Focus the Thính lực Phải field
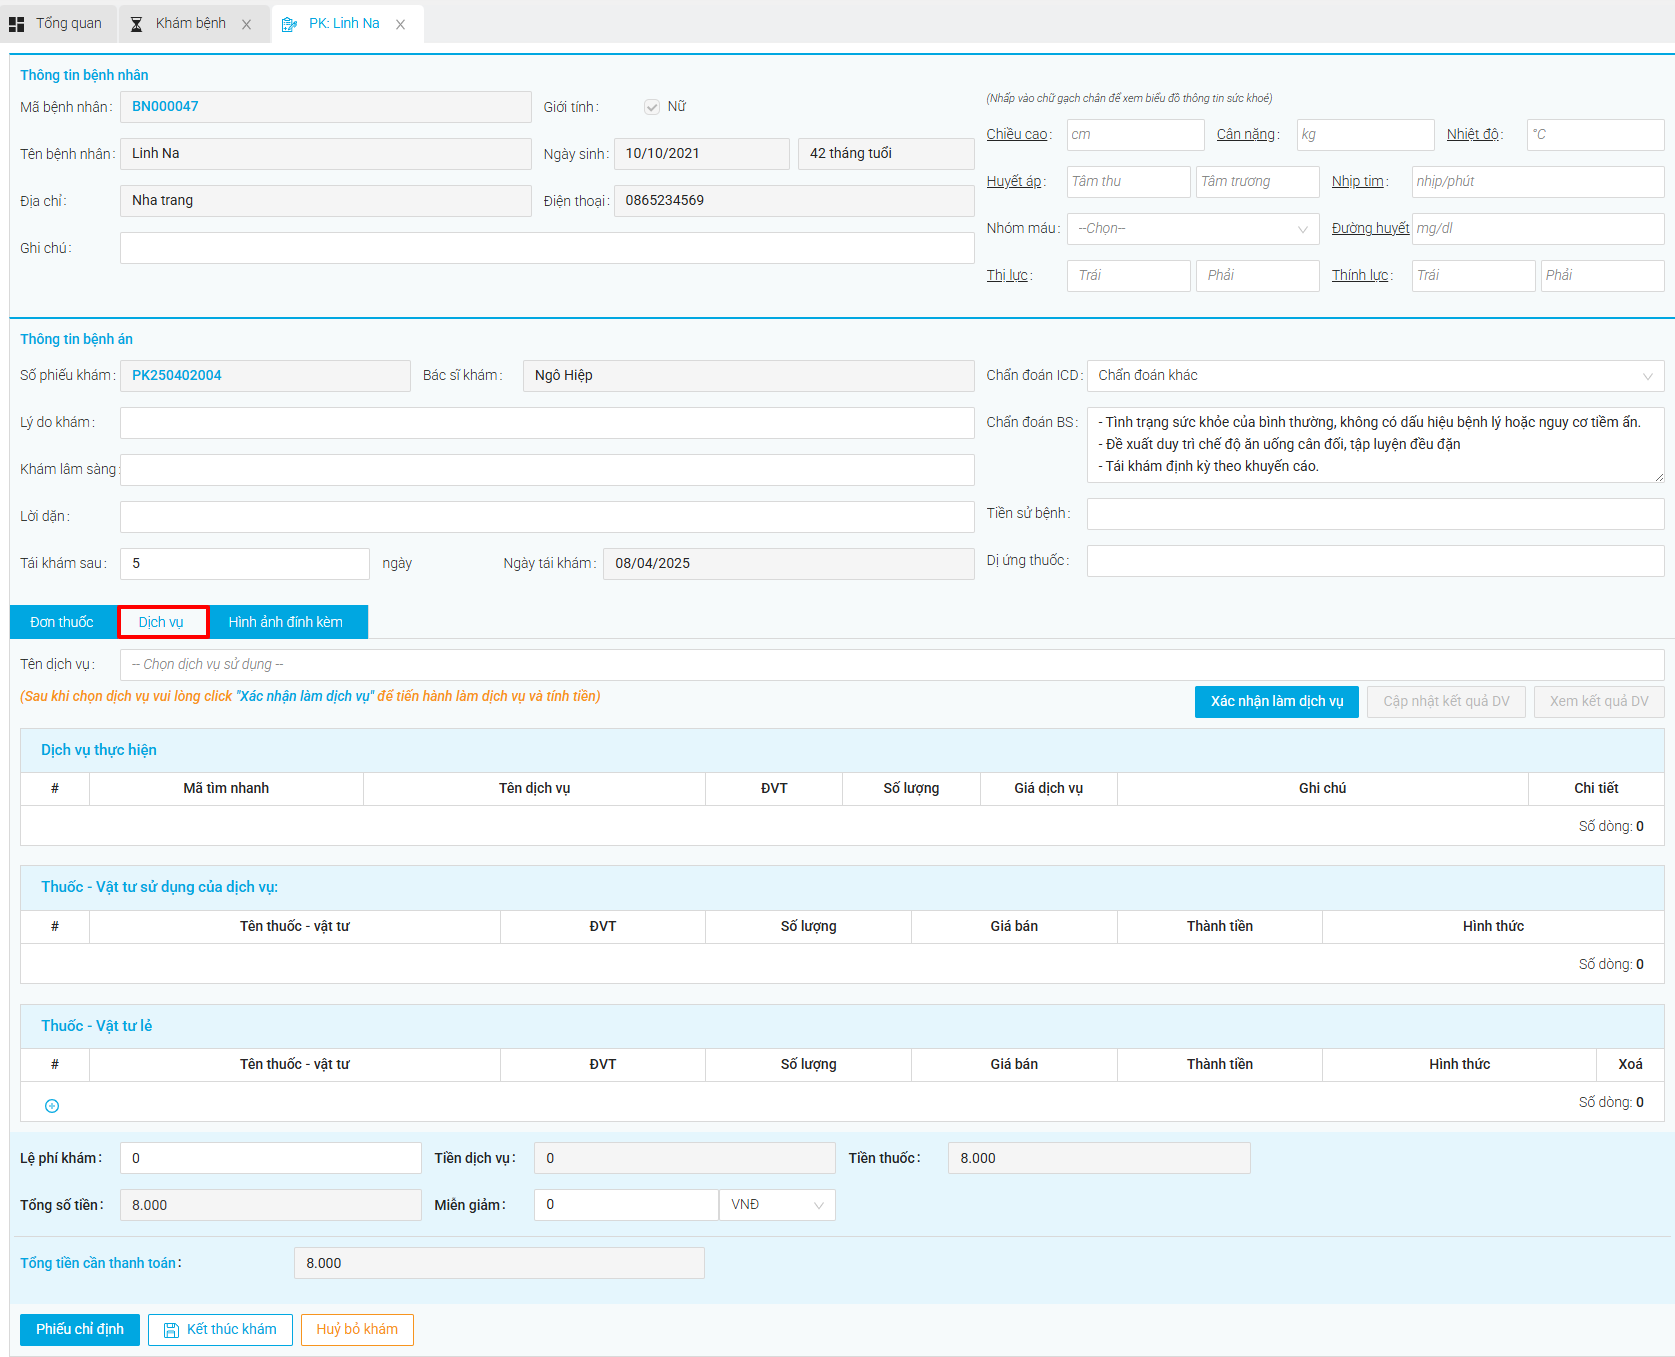This screenshot has height=1357, width=1675. (x=1603, y=276)
